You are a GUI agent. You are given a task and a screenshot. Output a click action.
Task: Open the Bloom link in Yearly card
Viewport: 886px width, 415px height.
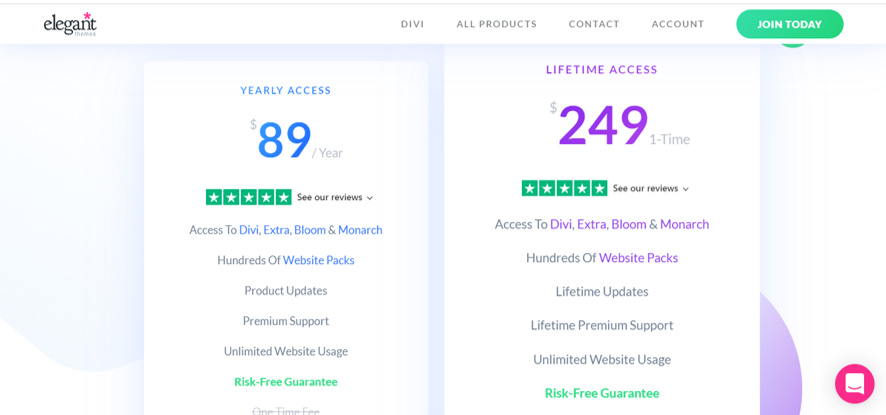310,230
